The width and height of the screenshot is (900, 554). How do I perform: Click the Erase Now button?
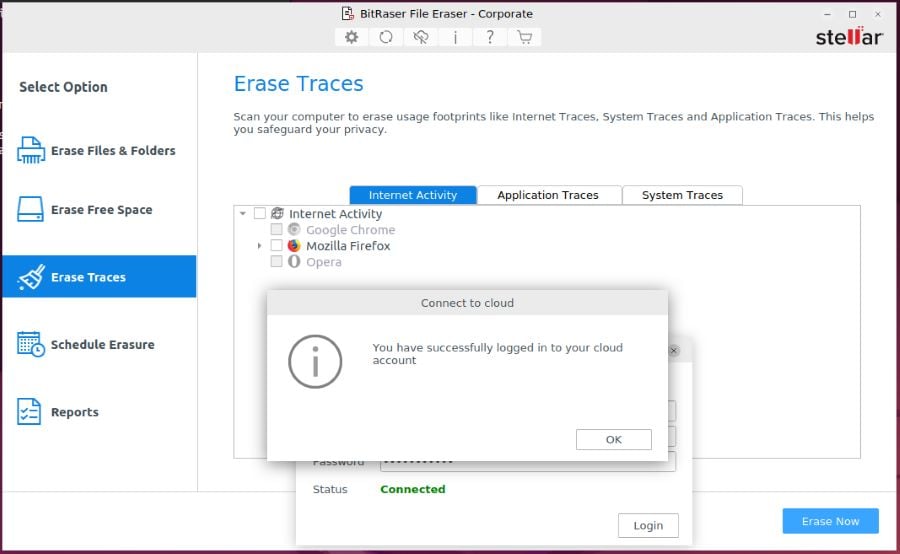(830, 521)
